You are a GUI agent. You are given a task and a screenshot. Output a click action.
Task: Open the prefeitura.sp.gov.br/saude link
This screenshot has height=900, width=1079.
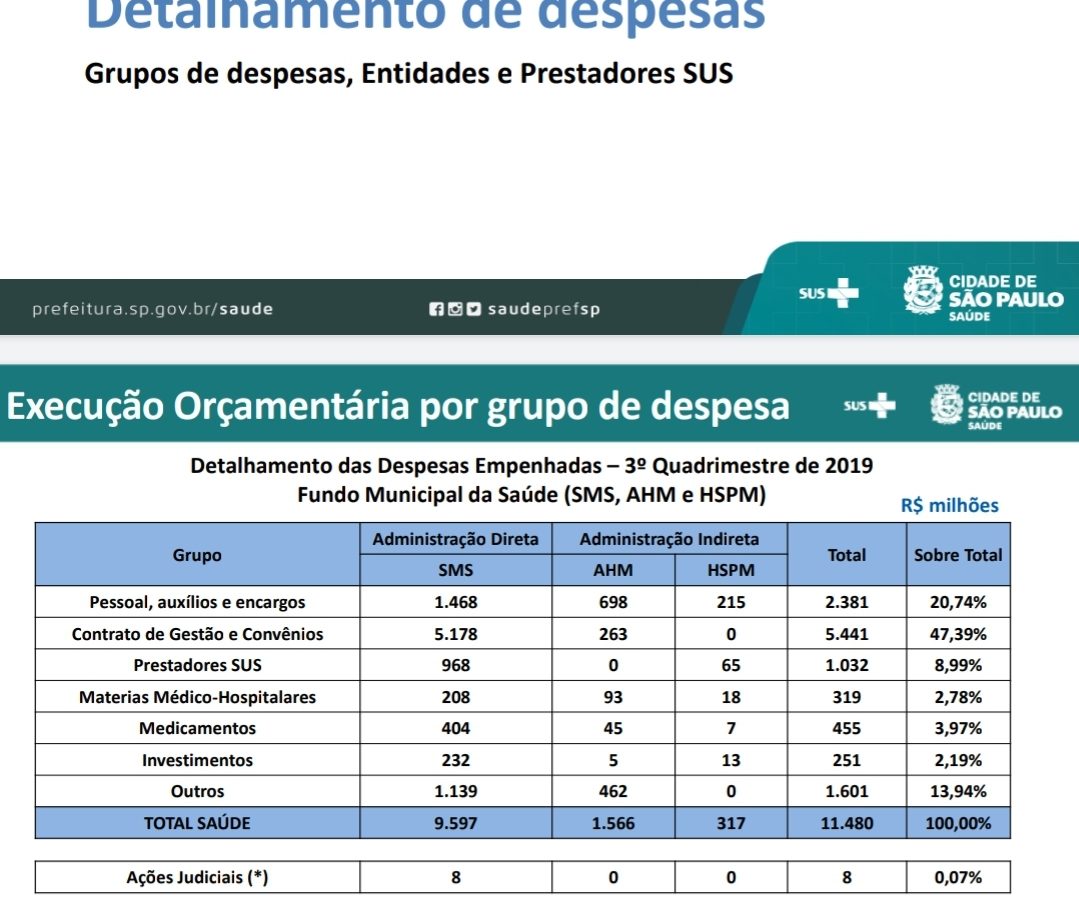coord(152,309)
